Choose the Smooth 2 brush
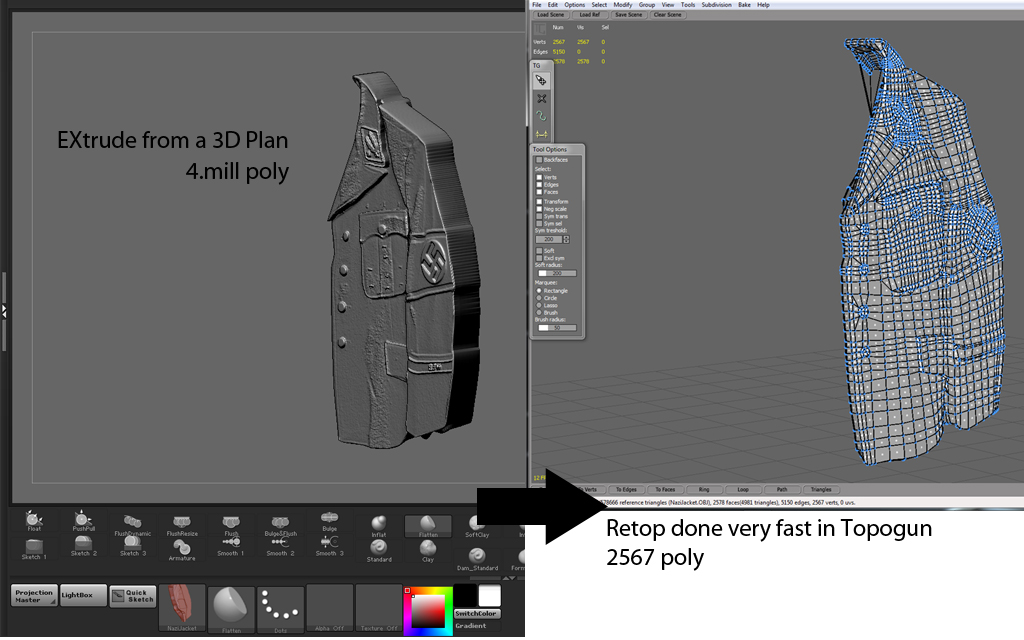This screenshot has height=640, width=1024. pyautogui.click(x=280, y=547)
